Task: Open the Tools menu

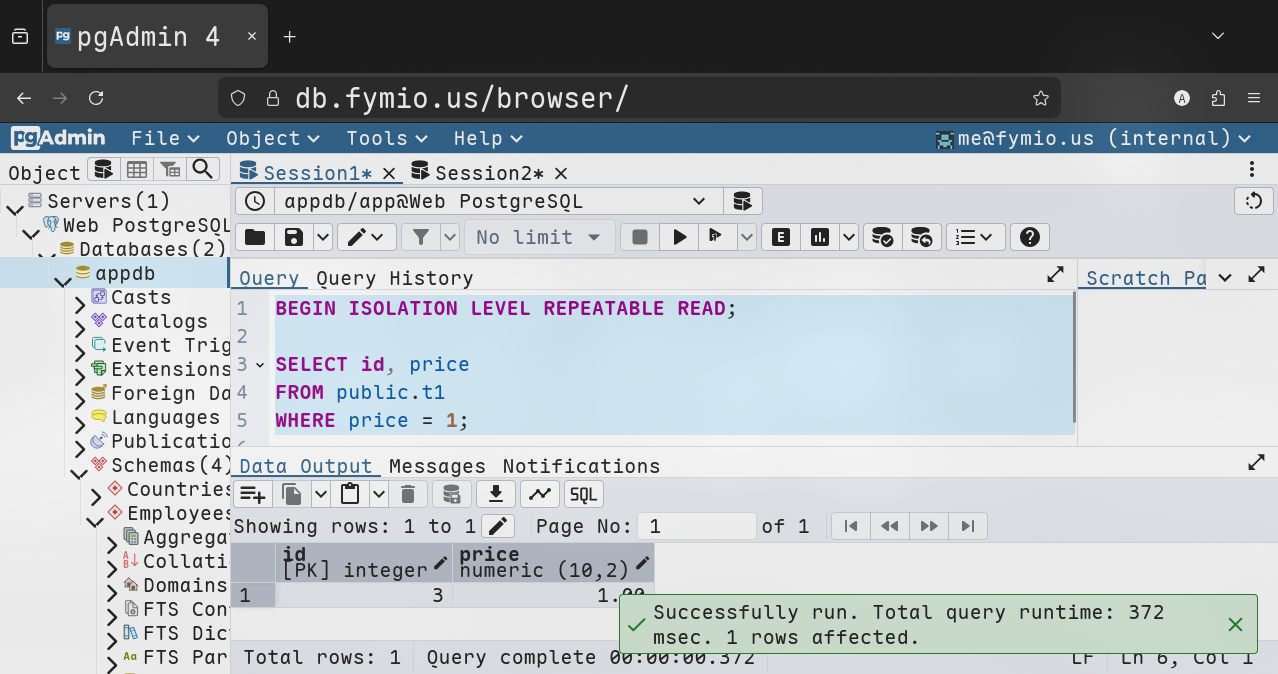Action: click(x=386, y=139)
